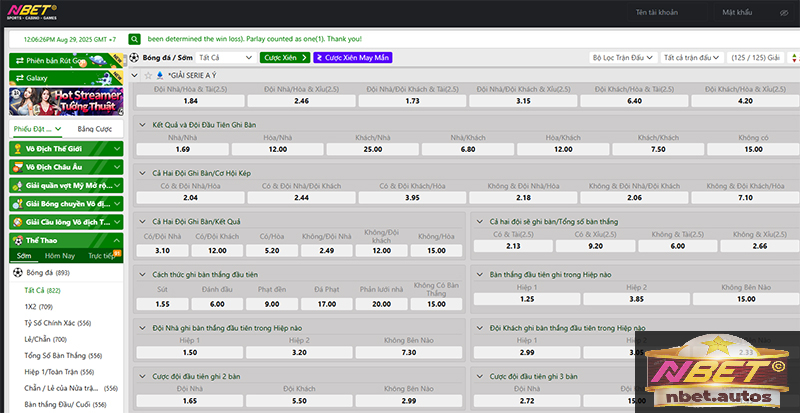Click the trophy icon for Vô Địch Thế Giới
800x413 pixels.
17,149
